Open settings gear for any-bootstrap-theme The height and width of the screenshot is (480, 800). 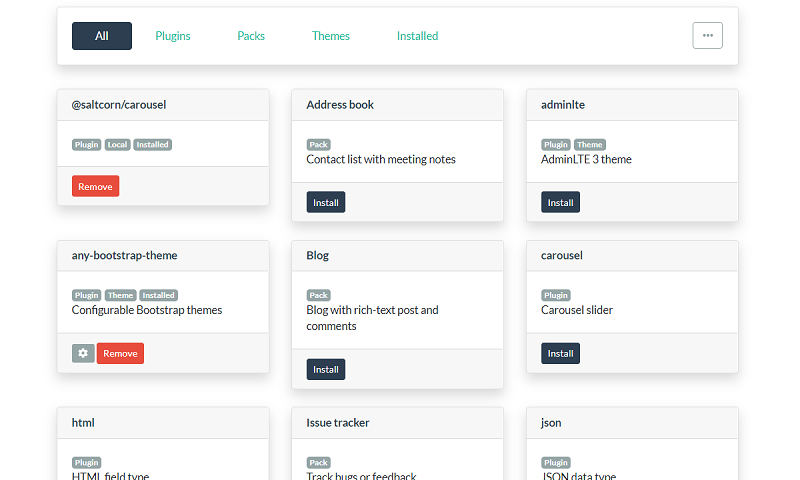(83, 353)
